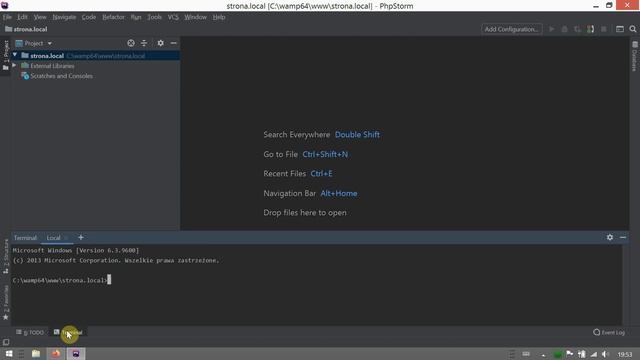Click the Listen for PHP Debug Connections icon
Viewport: 640px width, 360px height.
coord(590,29)
